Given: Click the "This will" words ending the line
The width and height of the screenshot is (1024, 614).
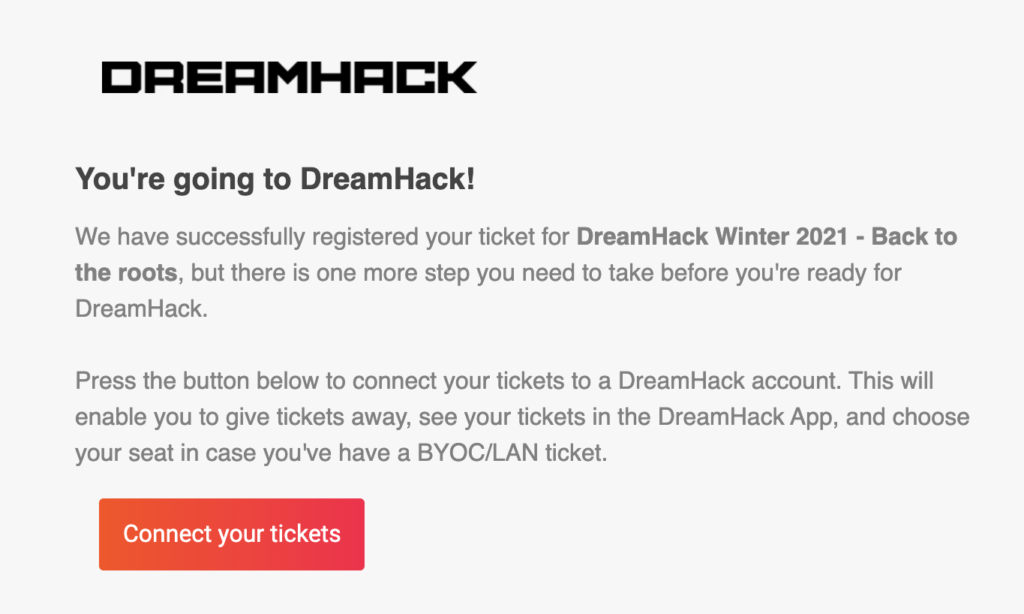Looking at the screenshot, I should (x=891, y=381).
